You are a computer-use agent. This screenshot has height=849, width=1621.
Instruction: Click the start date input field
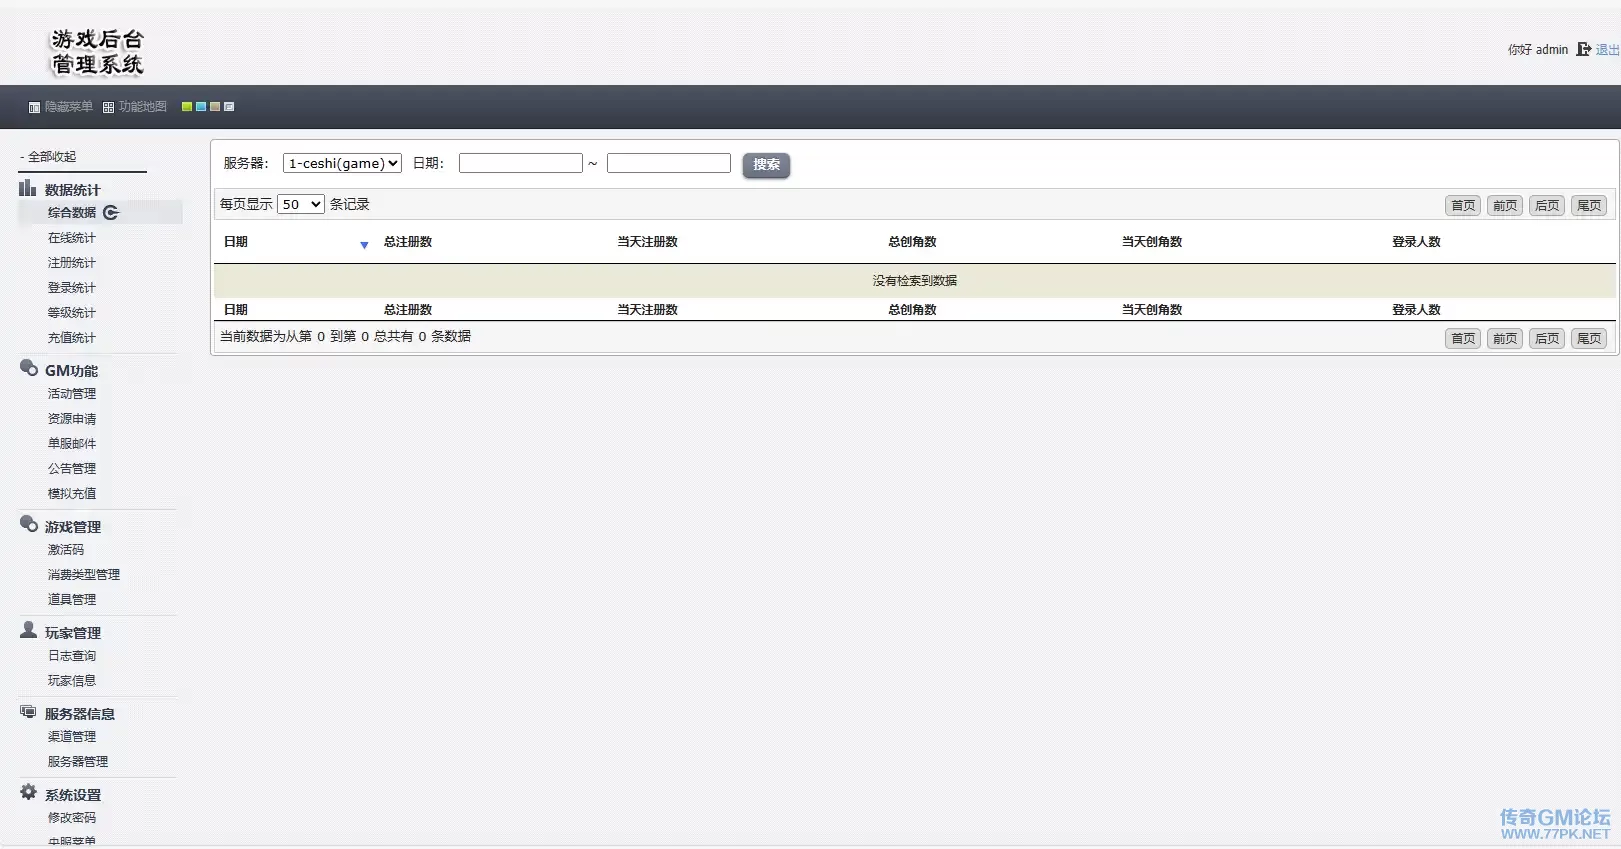tap(520, 163)
